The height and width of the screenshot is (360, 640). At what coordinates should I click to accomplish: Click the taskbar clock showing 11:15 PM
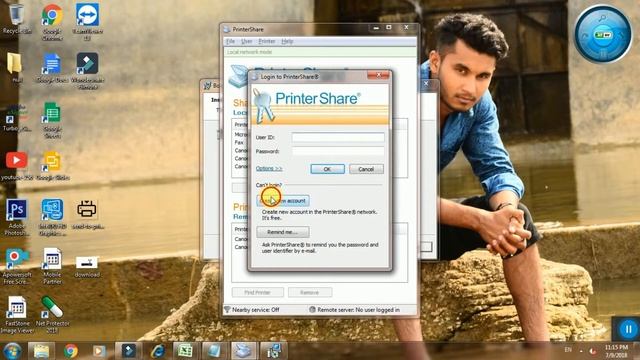[616, 351]
